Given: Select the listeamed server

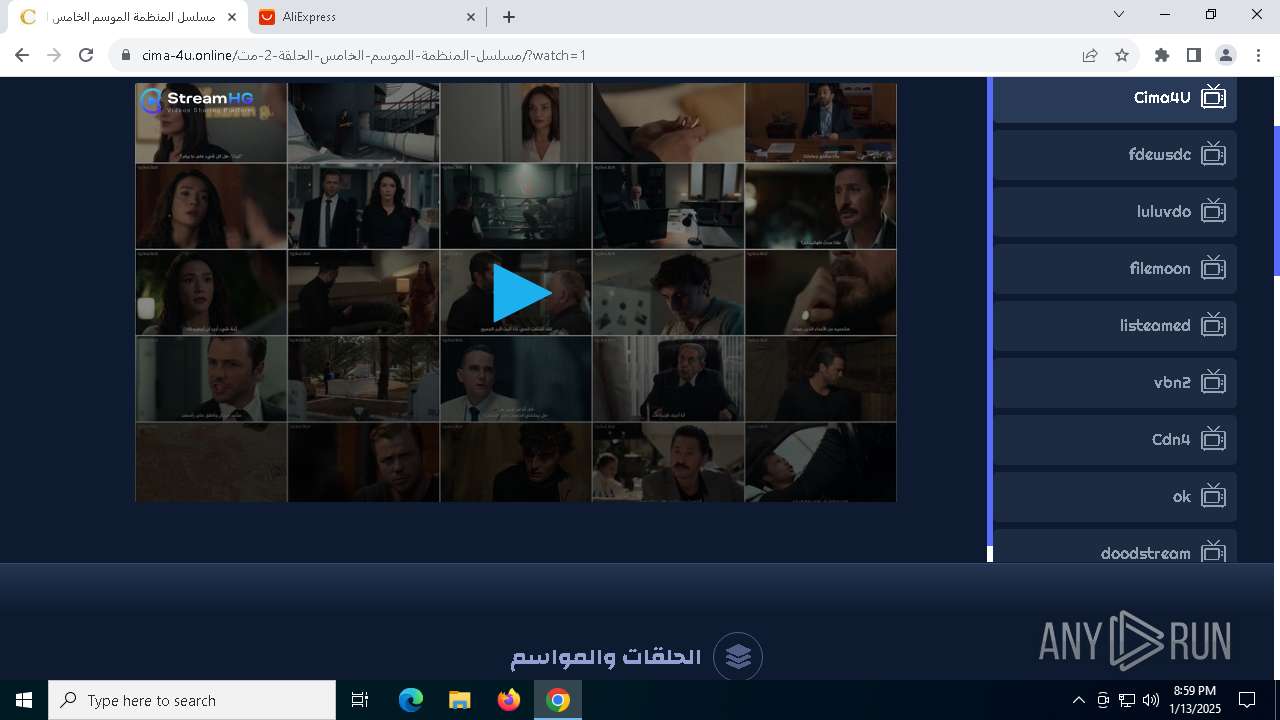Looking at the screenshot, I should [x=1115, y=326].
